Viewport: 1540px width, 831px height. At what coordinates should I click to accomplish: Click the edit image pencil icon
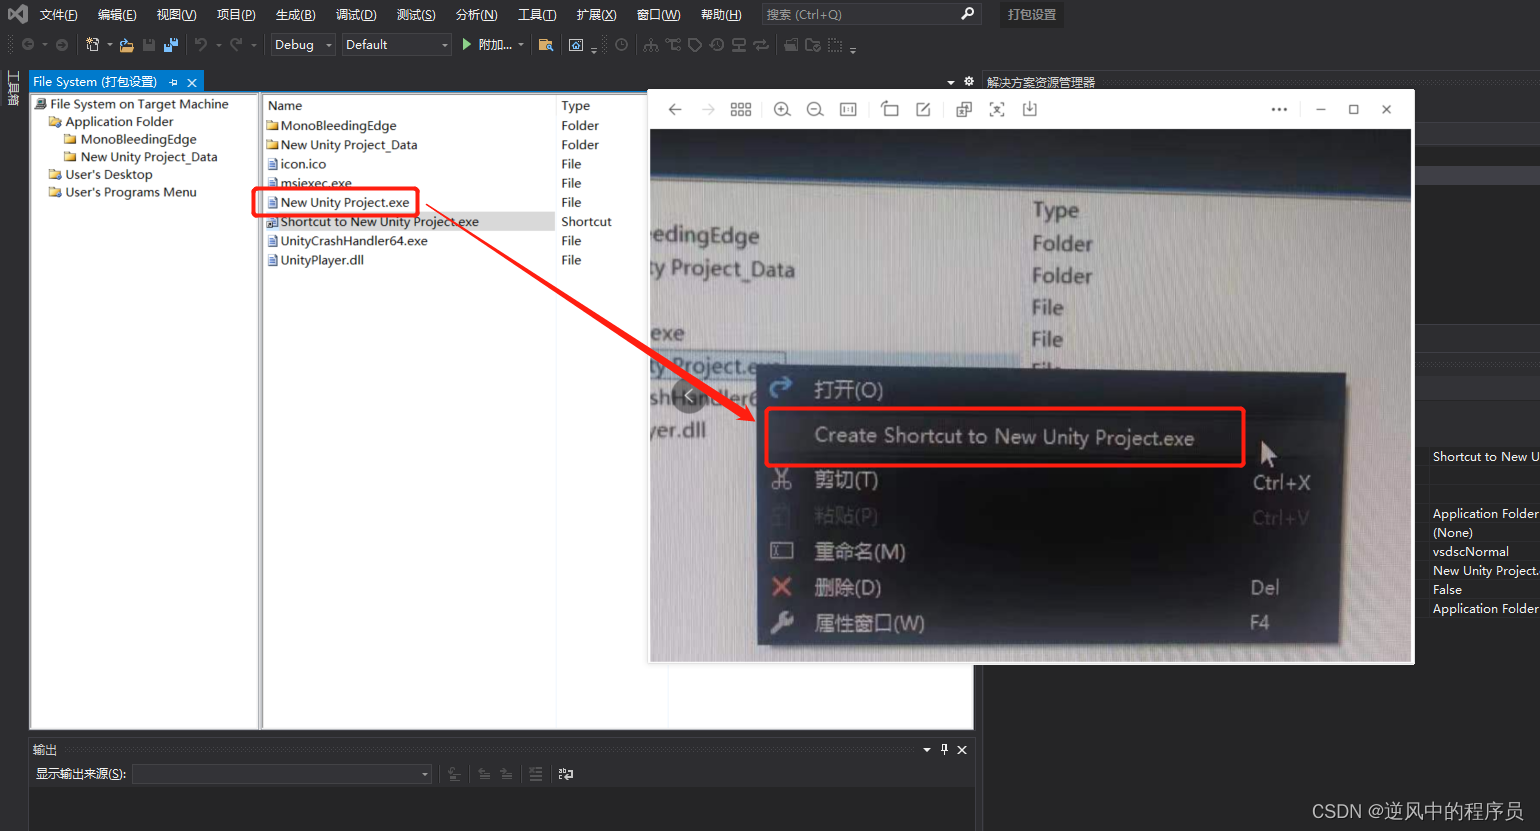coord(923,110)
